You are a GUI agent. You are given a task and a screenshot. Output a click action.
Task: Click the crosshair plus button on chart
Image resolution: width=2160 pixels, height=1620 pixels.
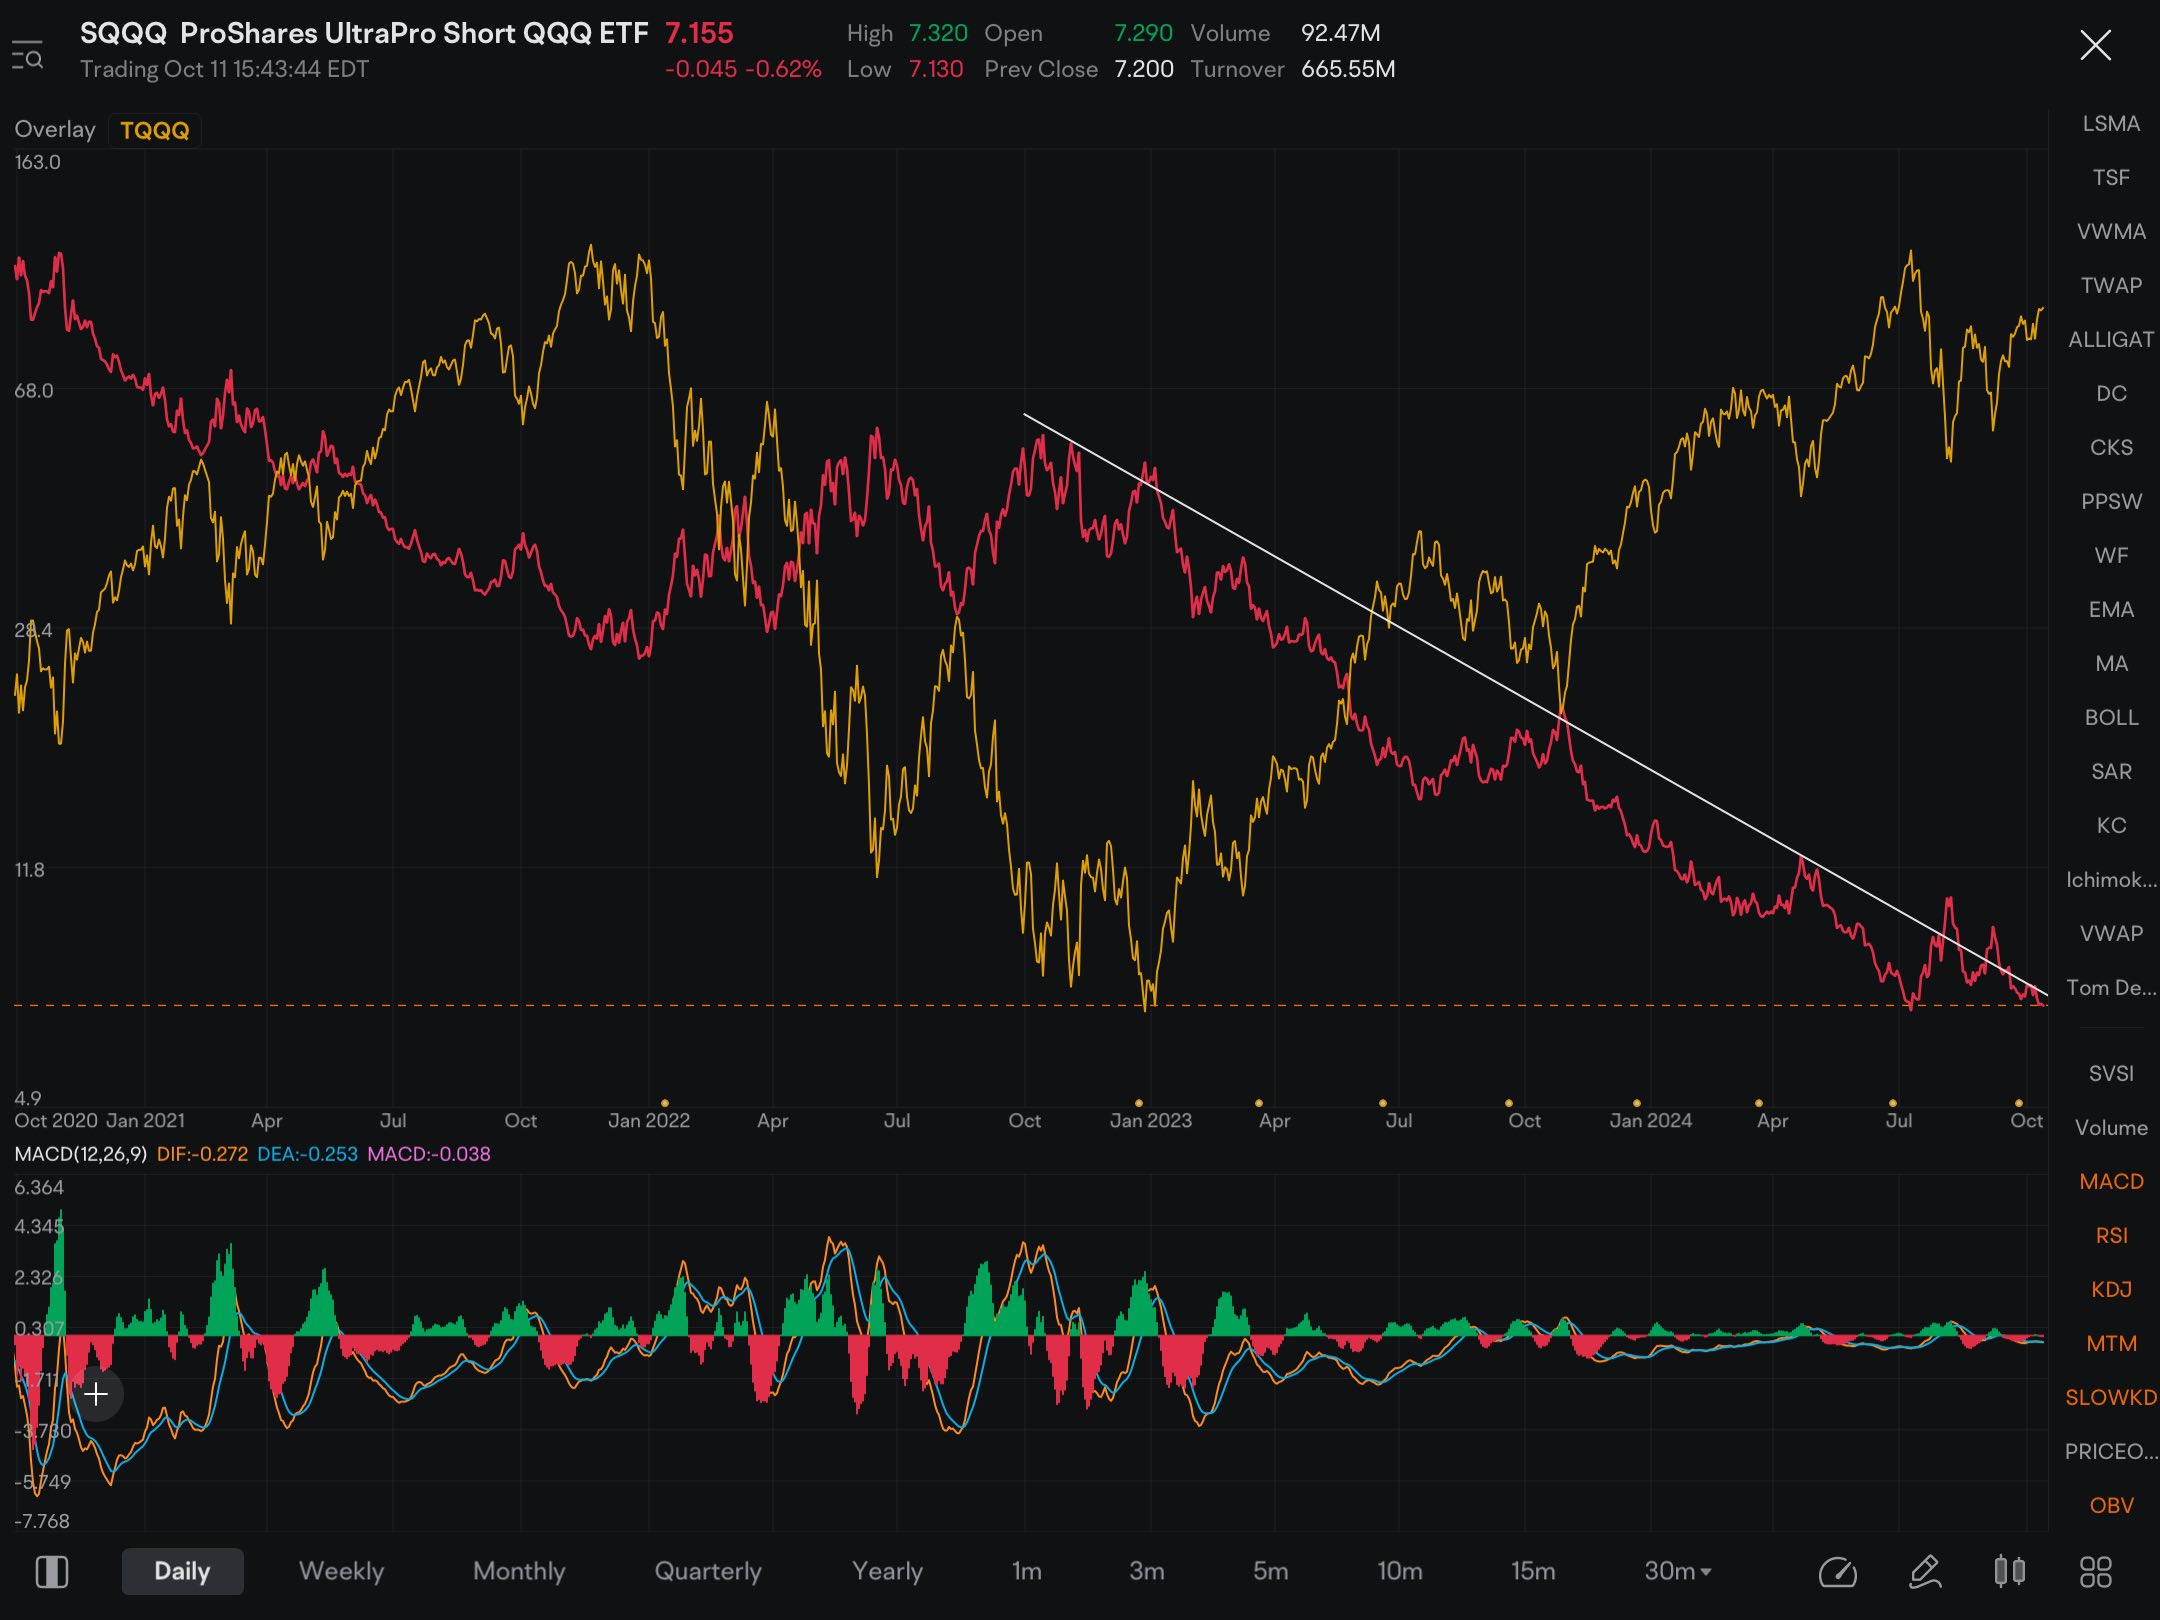click(x=96, y=1394)
